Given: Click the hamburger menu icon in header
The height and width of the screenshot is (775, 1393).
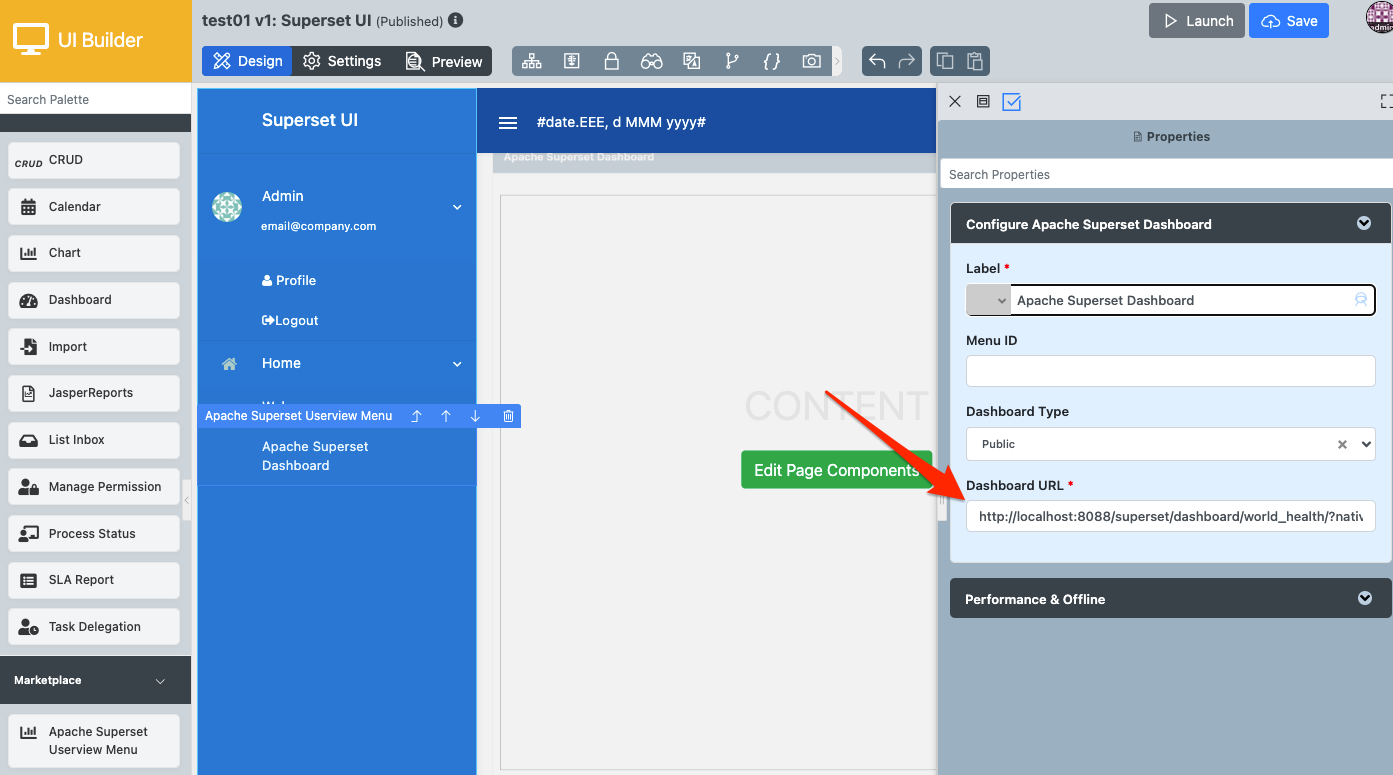Looking at the screenshot, I should [x=508, y=122].
